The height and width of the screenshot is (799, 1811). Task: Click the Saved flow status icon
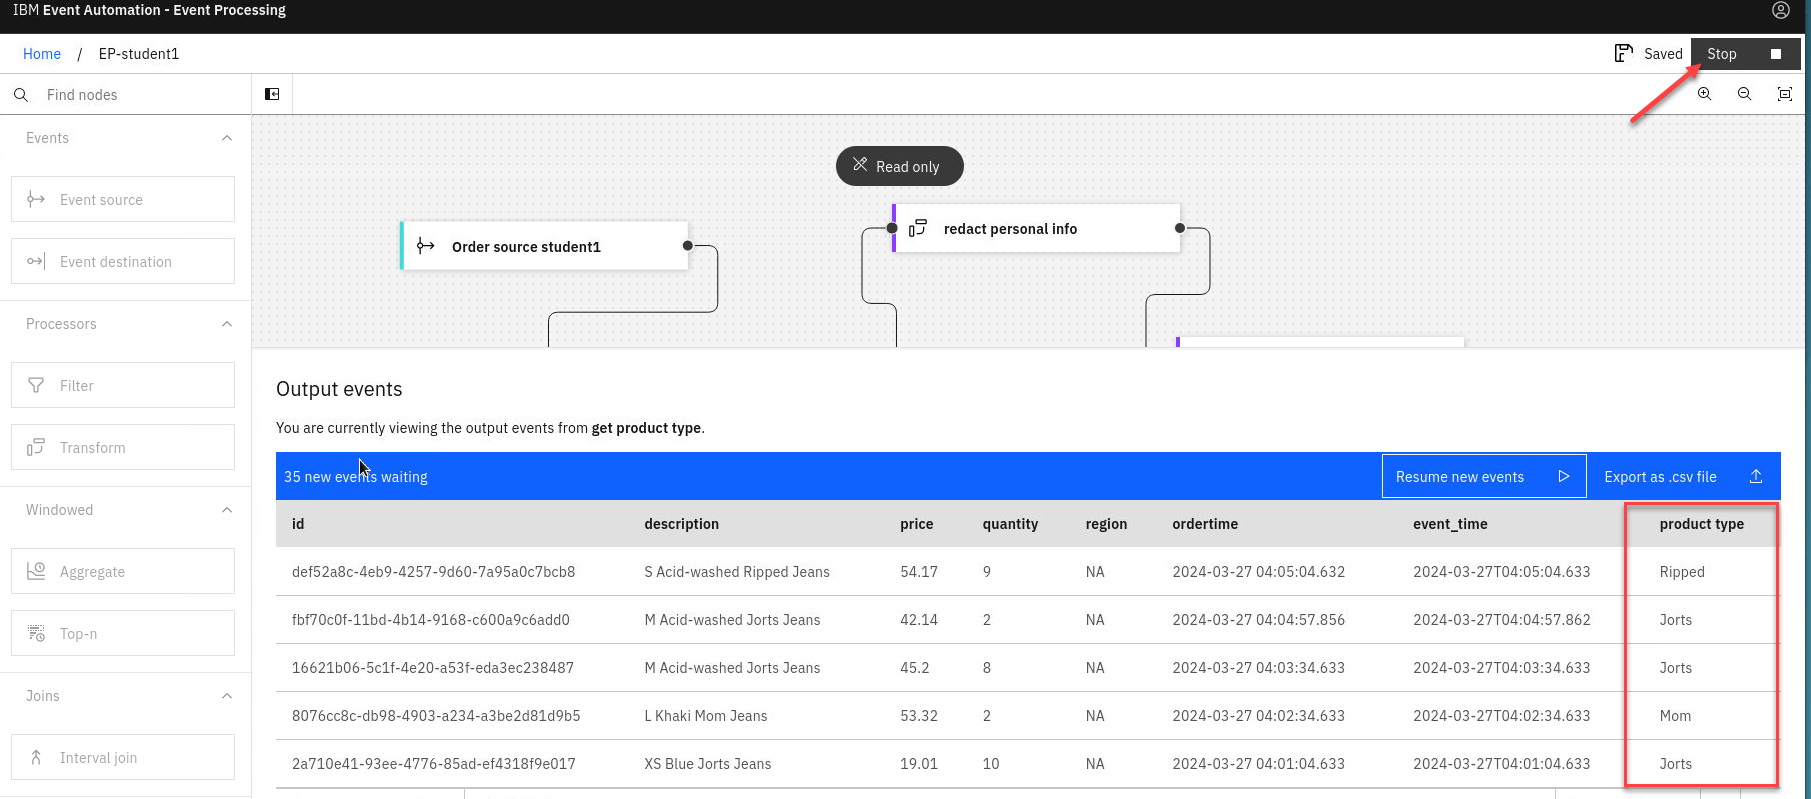click(1623, 53)
